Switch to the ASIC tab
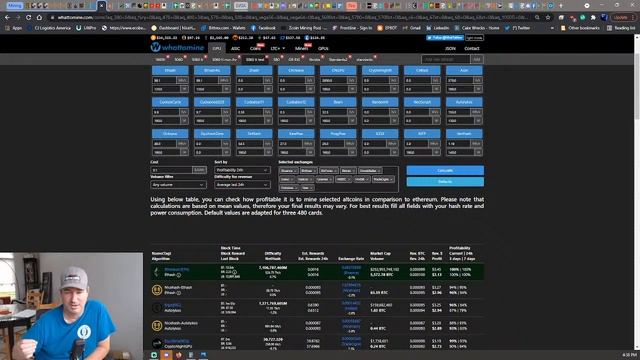The image size is (640, 360). (236, 49)
